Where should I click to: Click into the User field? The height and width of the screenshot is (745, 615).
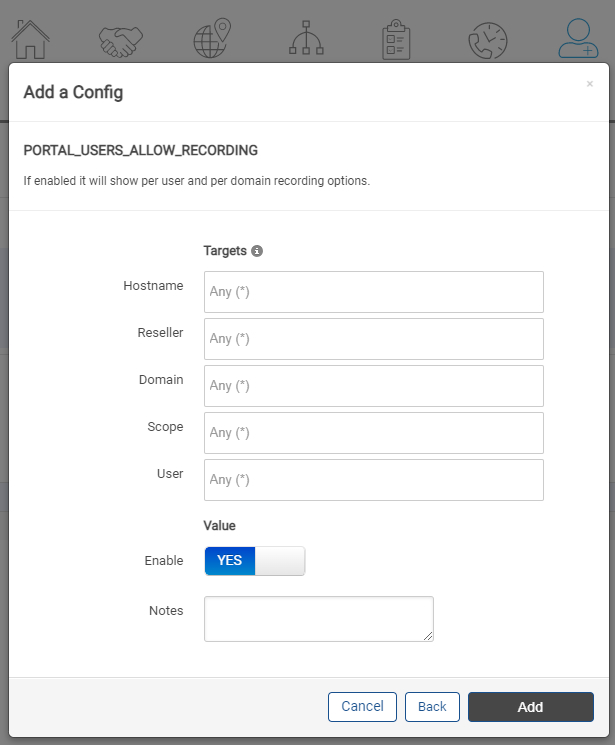tap(374, 480)
